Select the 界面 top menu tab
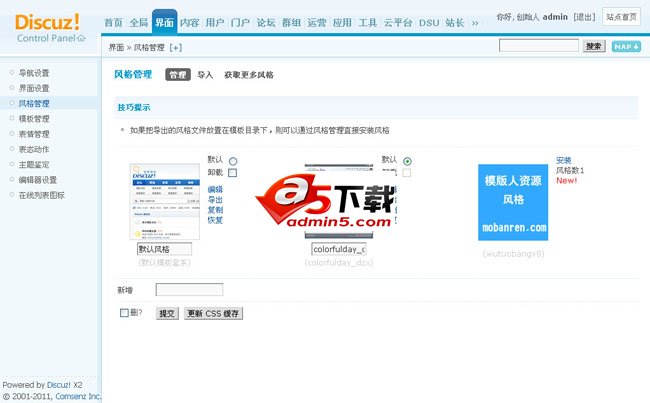 click(164, 22)
